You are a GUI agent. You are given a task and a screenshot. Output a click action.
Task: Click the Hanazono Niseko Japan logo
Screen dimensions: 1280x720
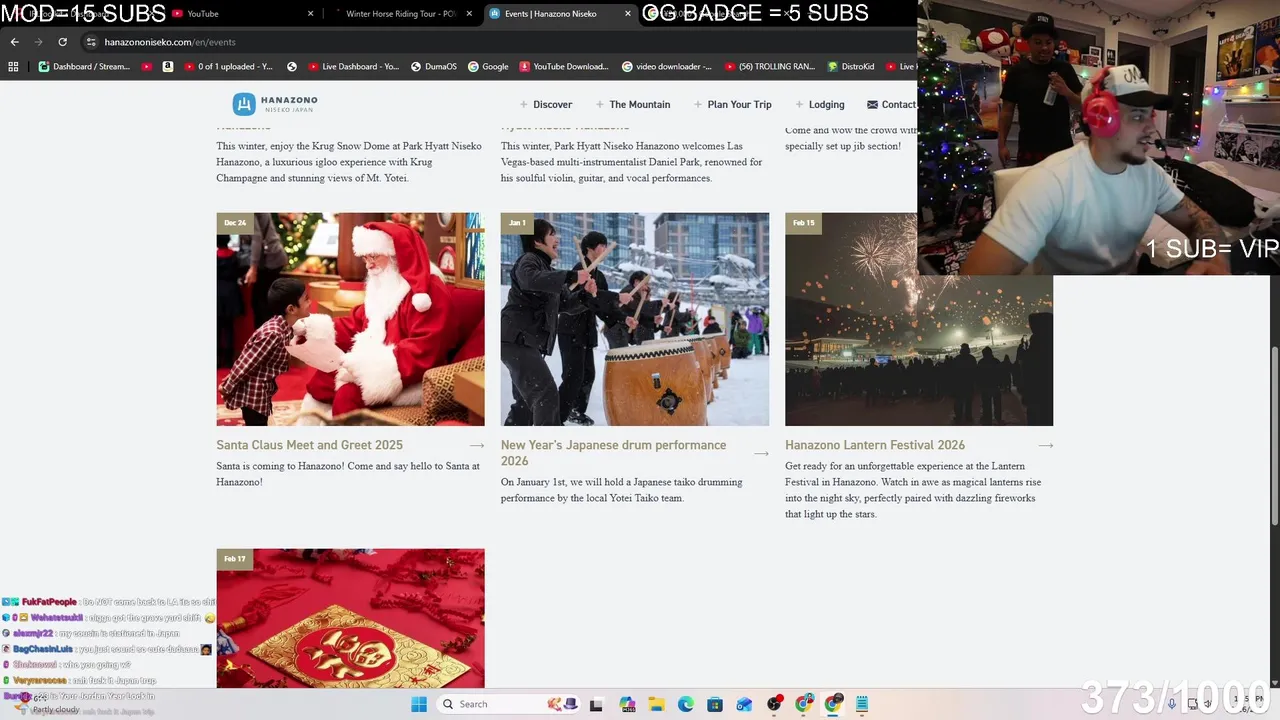[x=275, y=104]
